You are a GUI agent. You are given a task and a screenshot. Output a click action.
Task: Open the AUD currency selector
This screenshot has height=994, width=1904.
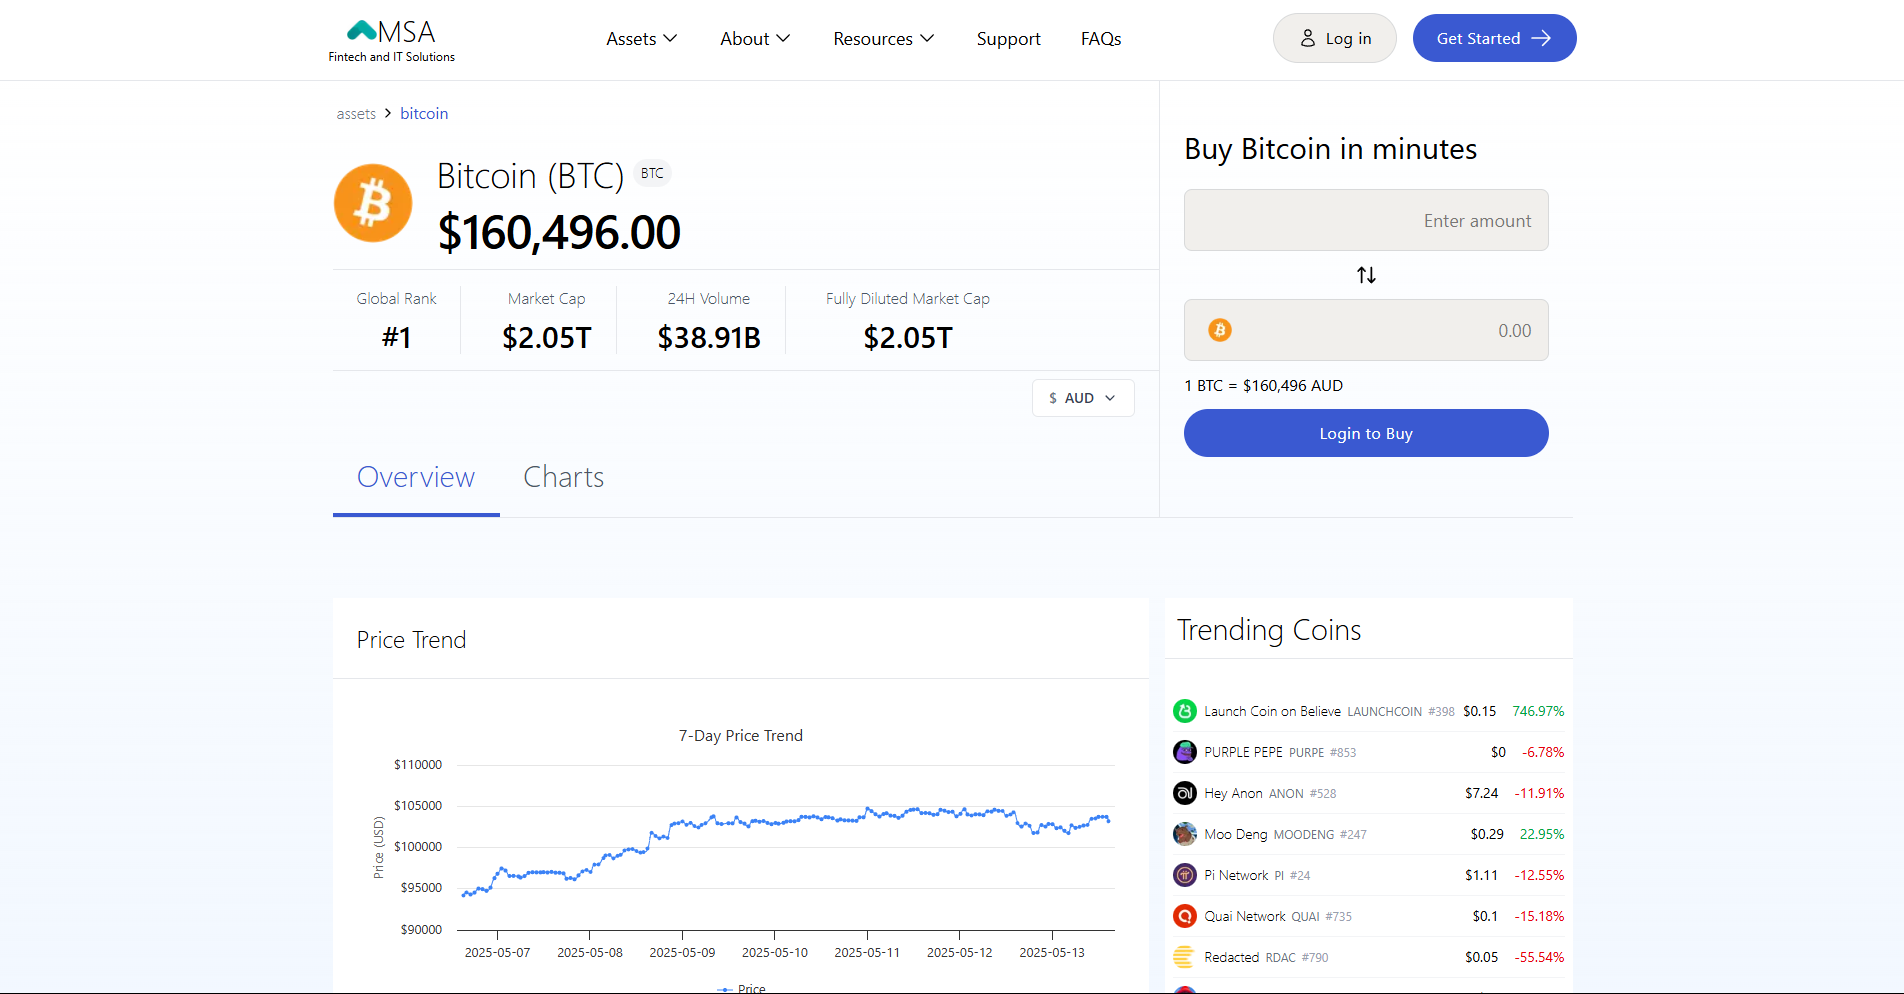[1083, 398]
